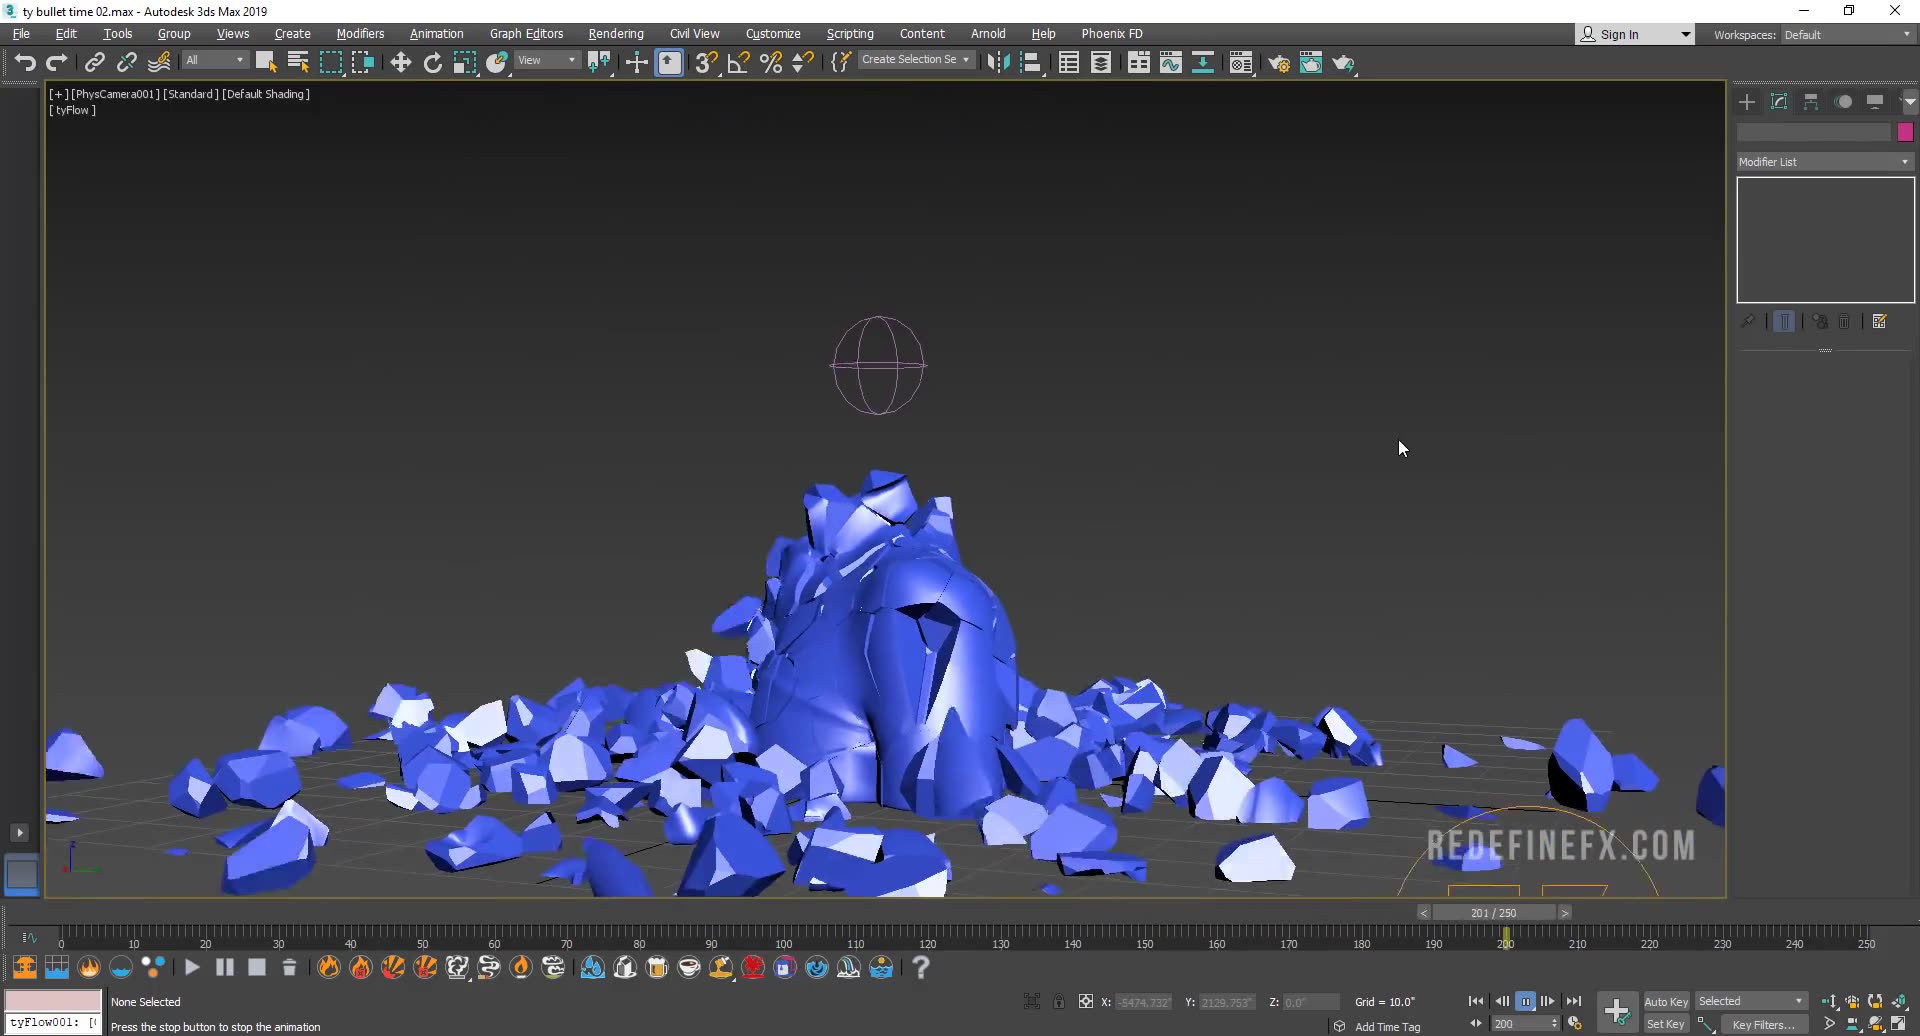Screen dimensions: 1920x1036
Task: Open the Rendering menu
Action: point(615,33)
